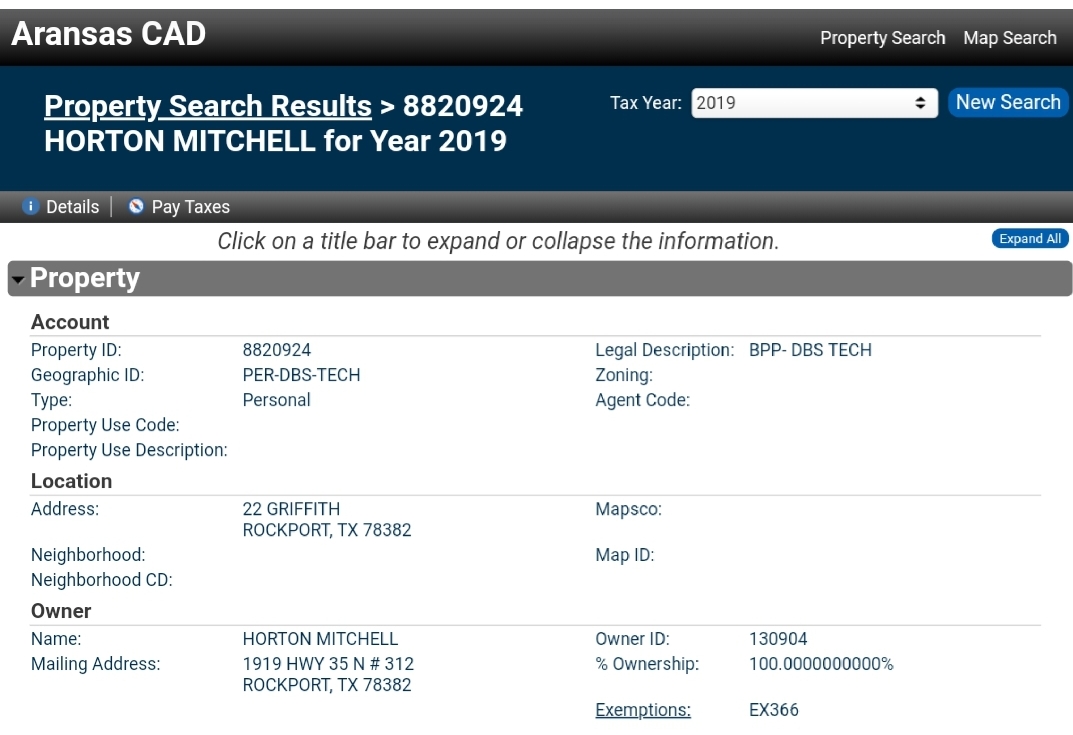This screenshot has width=1073, height=735.
Task: Open the Property Search menu item
Action: coord(882,38)
